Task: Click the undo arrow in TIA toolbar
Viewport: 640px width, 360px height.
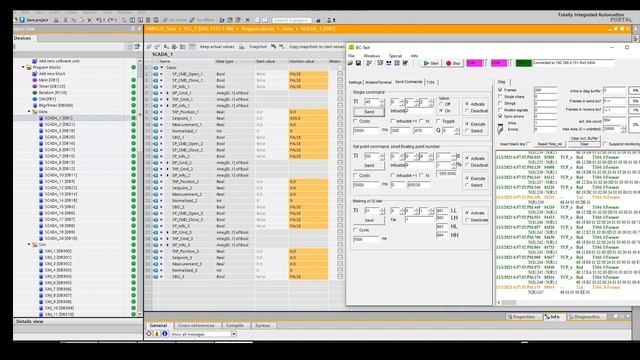Action: pos(98,20)
